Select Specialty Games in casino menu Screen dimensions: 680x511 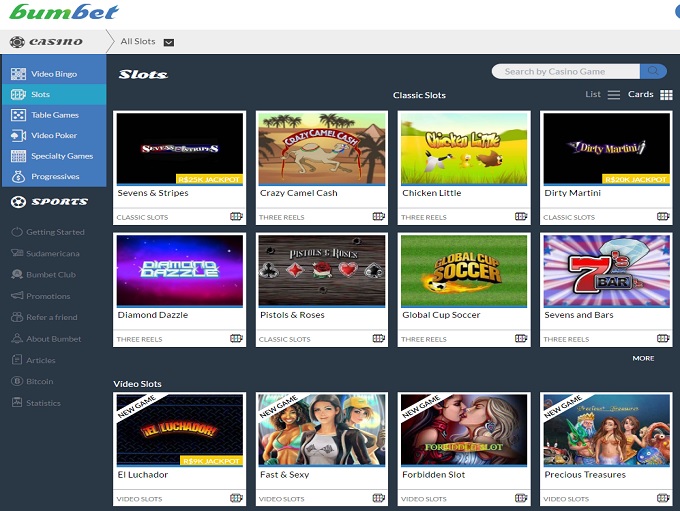point(61,156)
